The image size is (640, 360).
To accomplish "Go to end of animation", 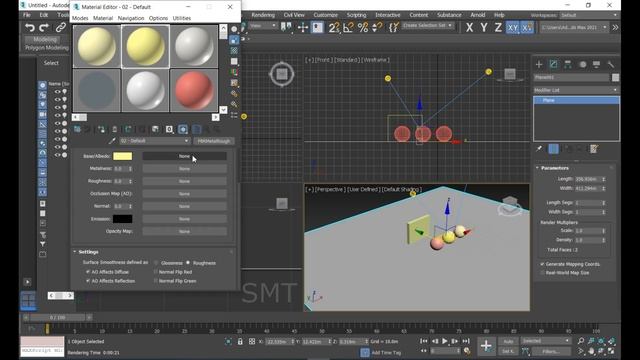I will tap(466, 341).
